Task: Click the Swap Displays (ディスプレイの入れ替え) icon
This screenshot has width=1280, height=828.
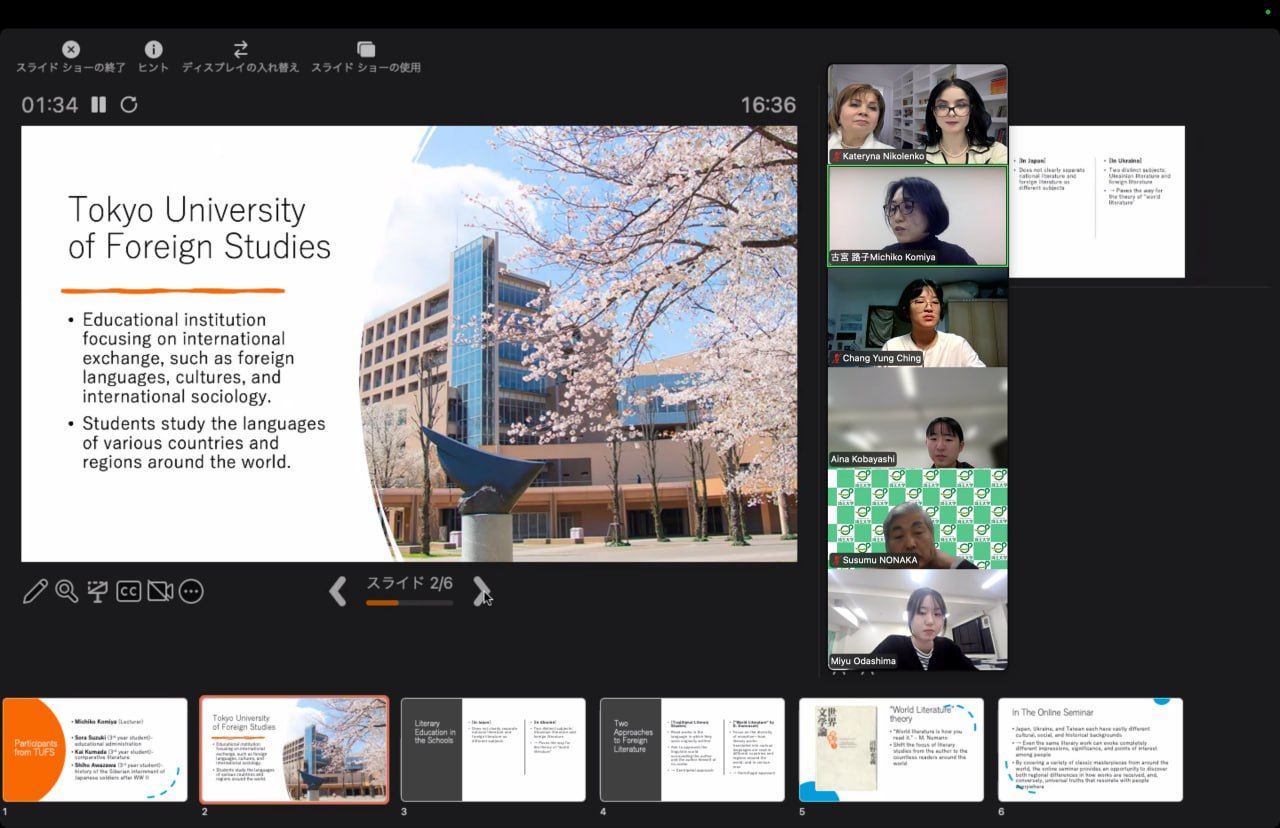Action: (x=240, y=49)
